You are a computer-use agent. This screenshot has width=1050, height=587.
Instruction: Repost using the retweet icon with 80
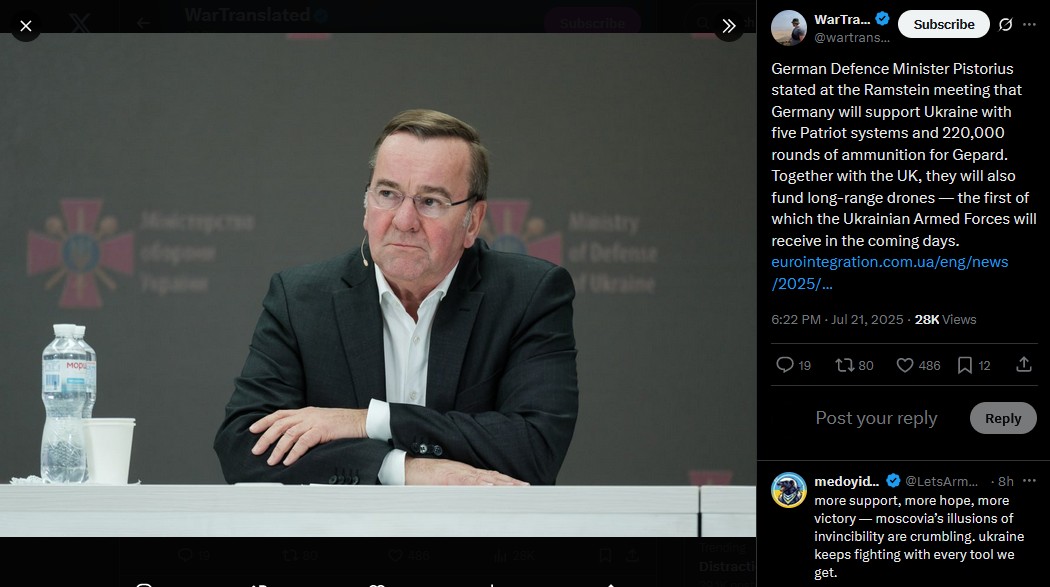854,365
